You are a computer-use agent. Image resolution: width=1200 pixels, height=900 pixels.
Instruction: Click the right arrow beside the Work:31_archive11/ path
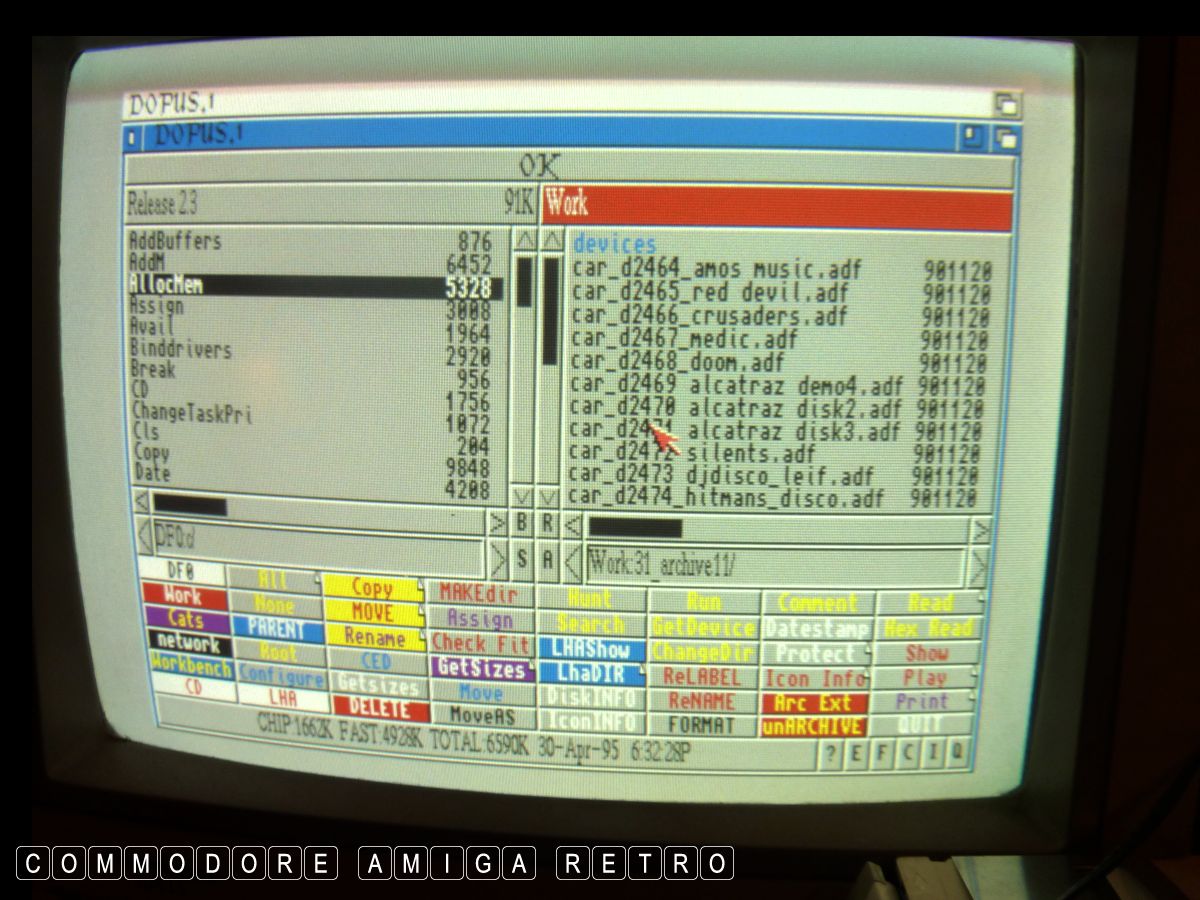coord(977,566)
